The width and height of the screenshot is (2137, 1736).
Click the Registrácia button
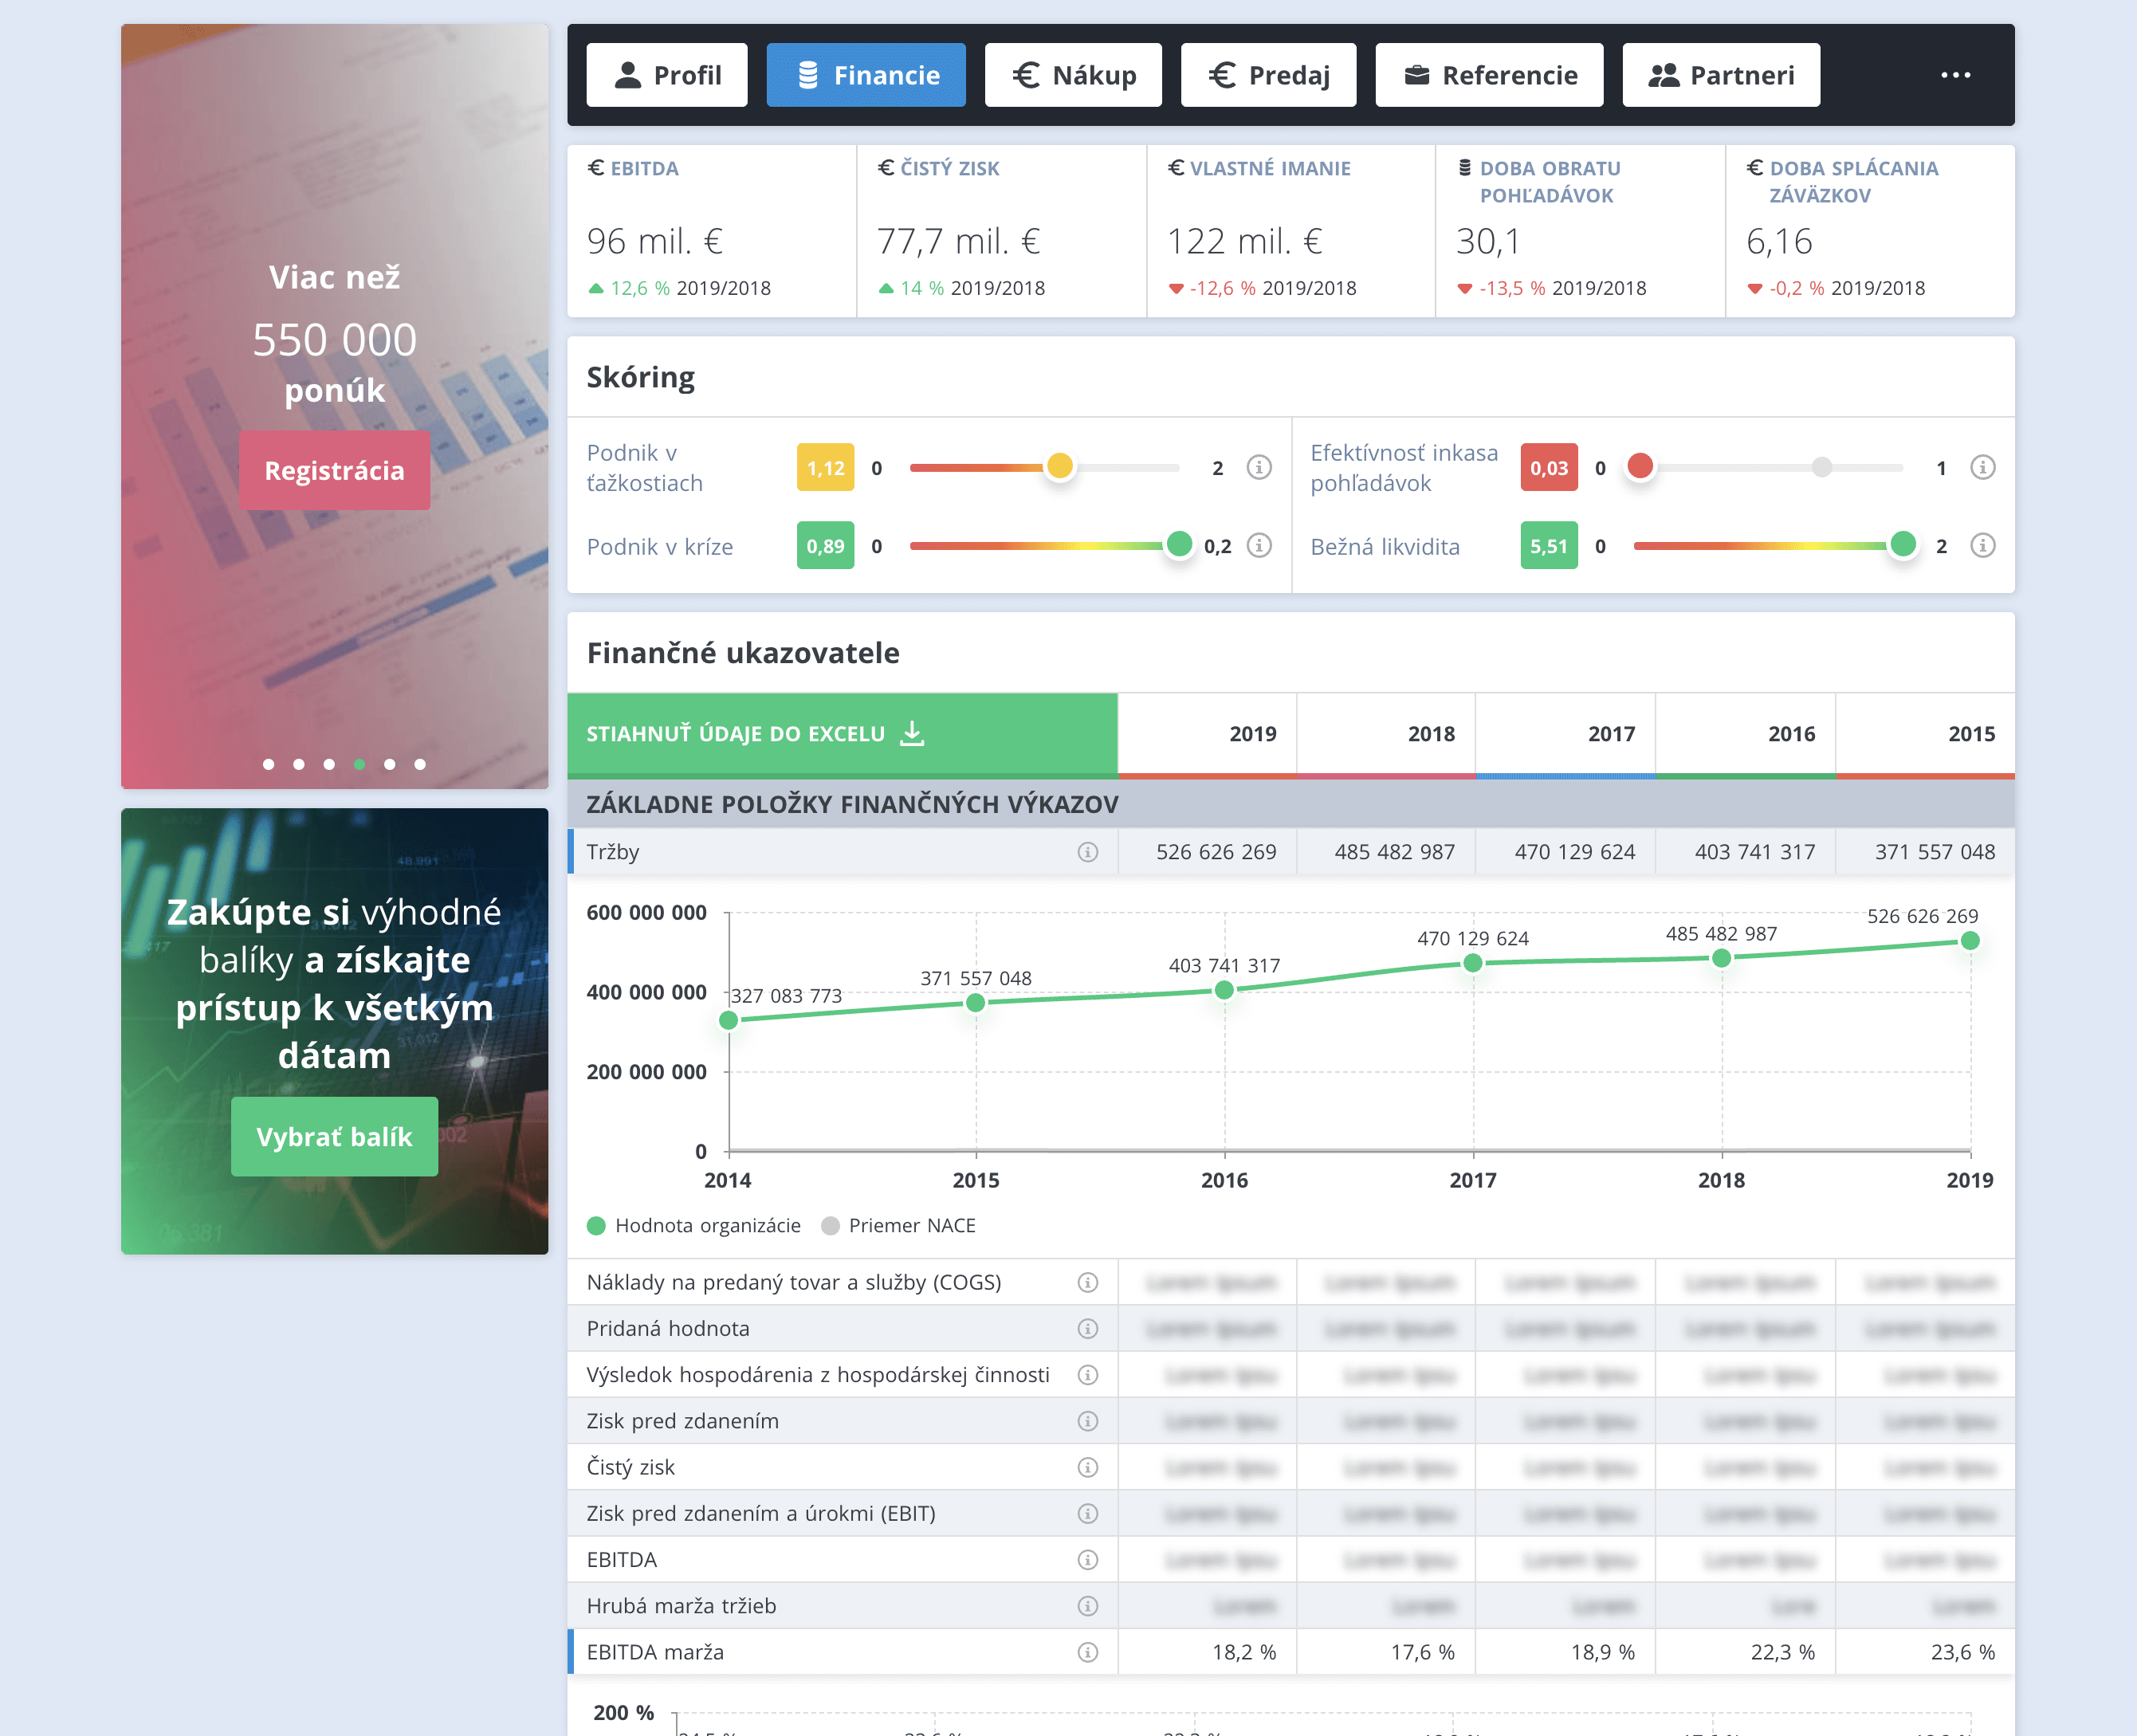click(334, 470)
